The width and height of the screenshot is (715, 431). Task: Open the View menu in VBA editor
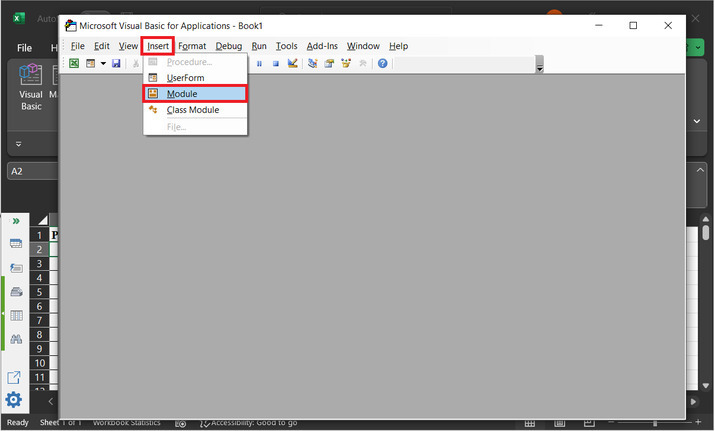[128, 46]
